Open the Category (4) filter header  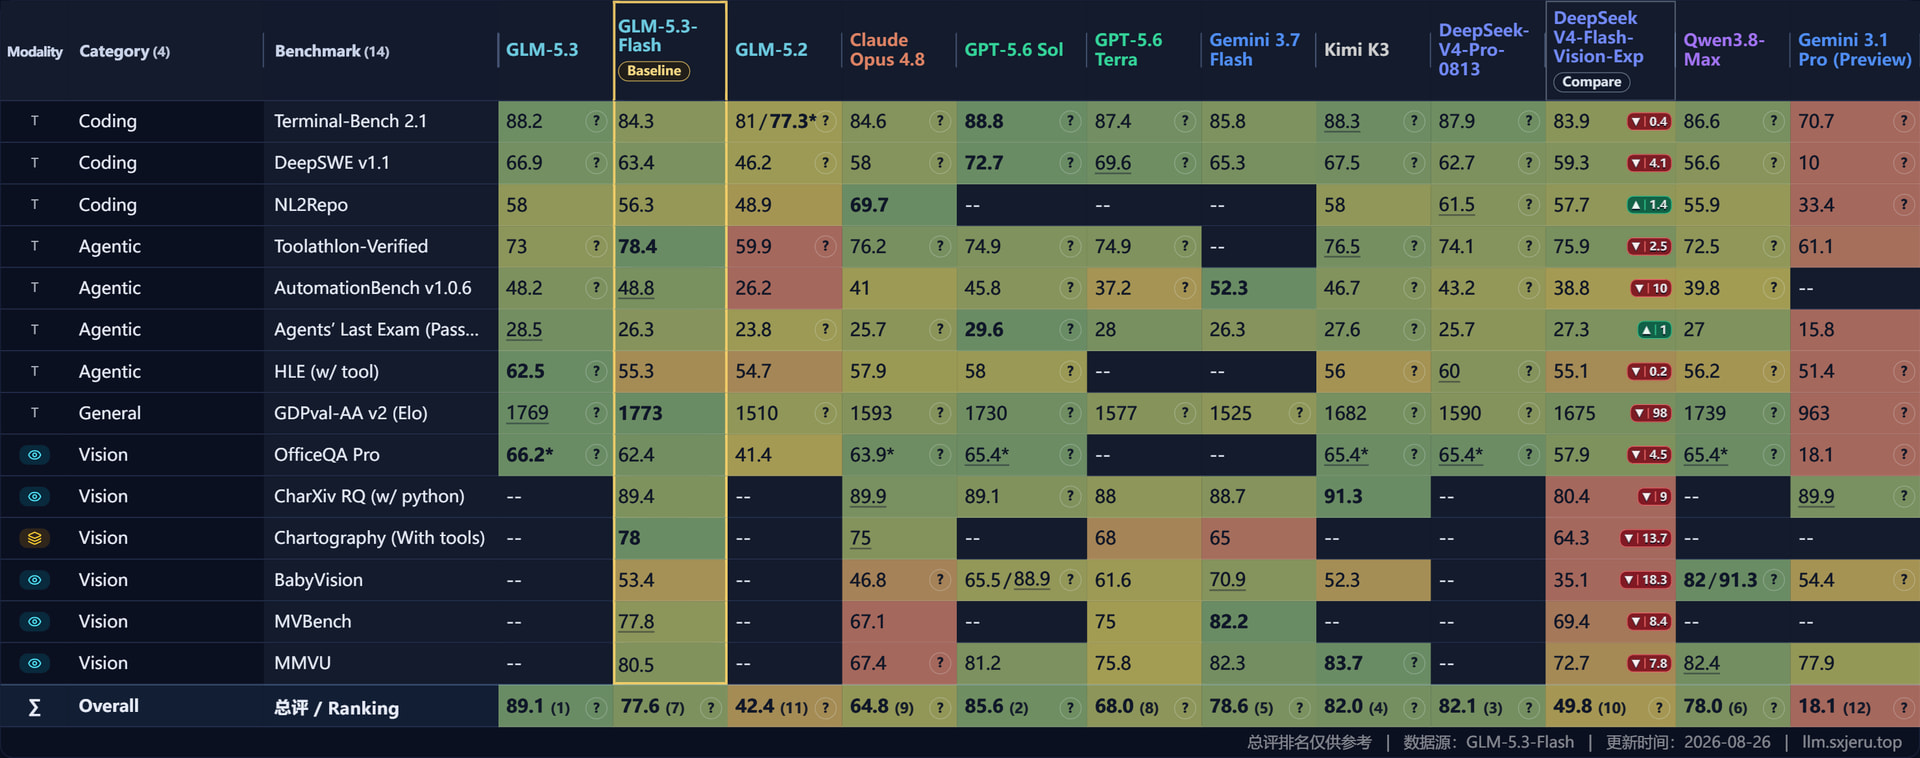(x=124, y=51)
